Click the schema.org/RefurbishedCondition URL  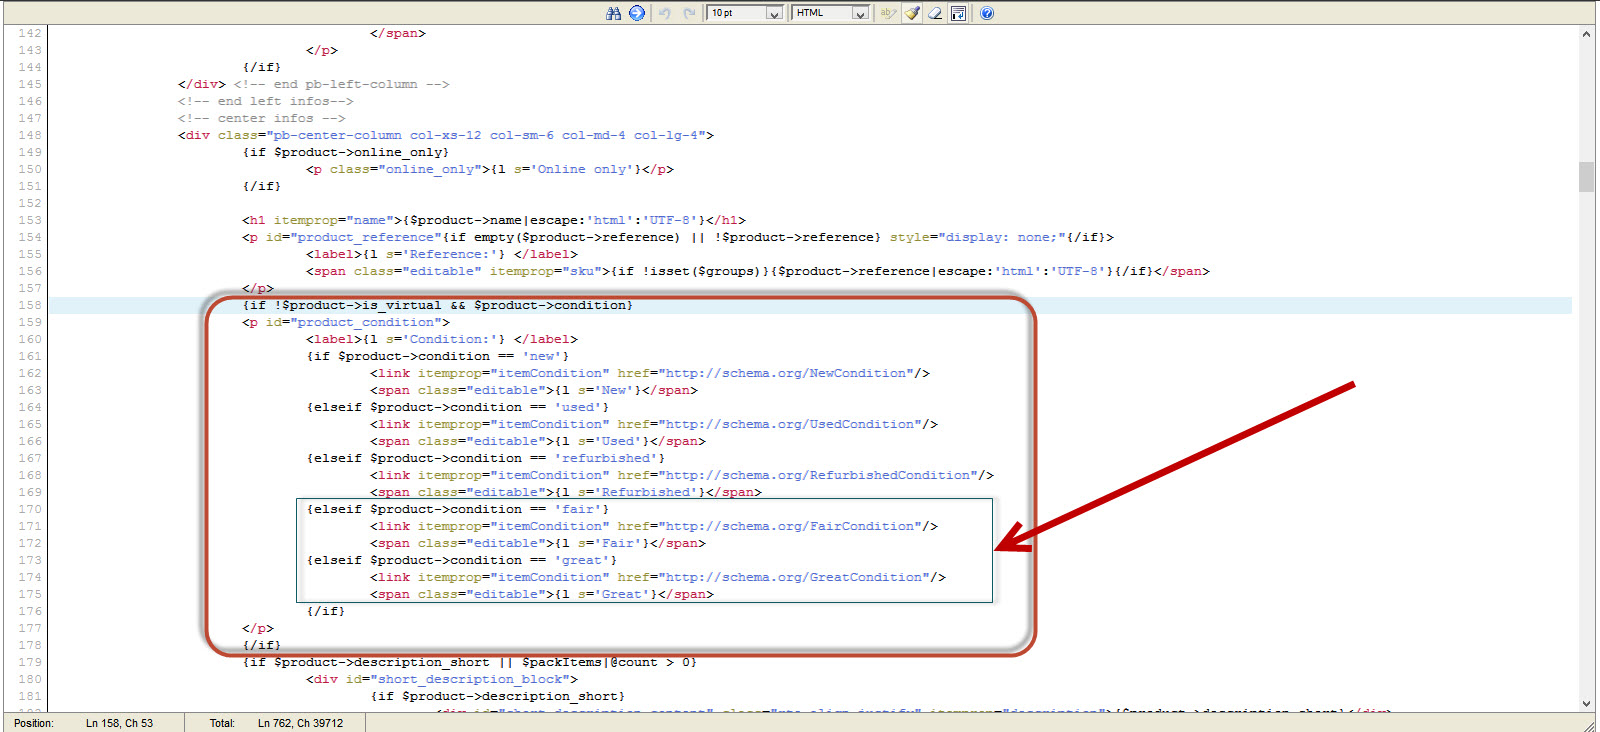817,475
